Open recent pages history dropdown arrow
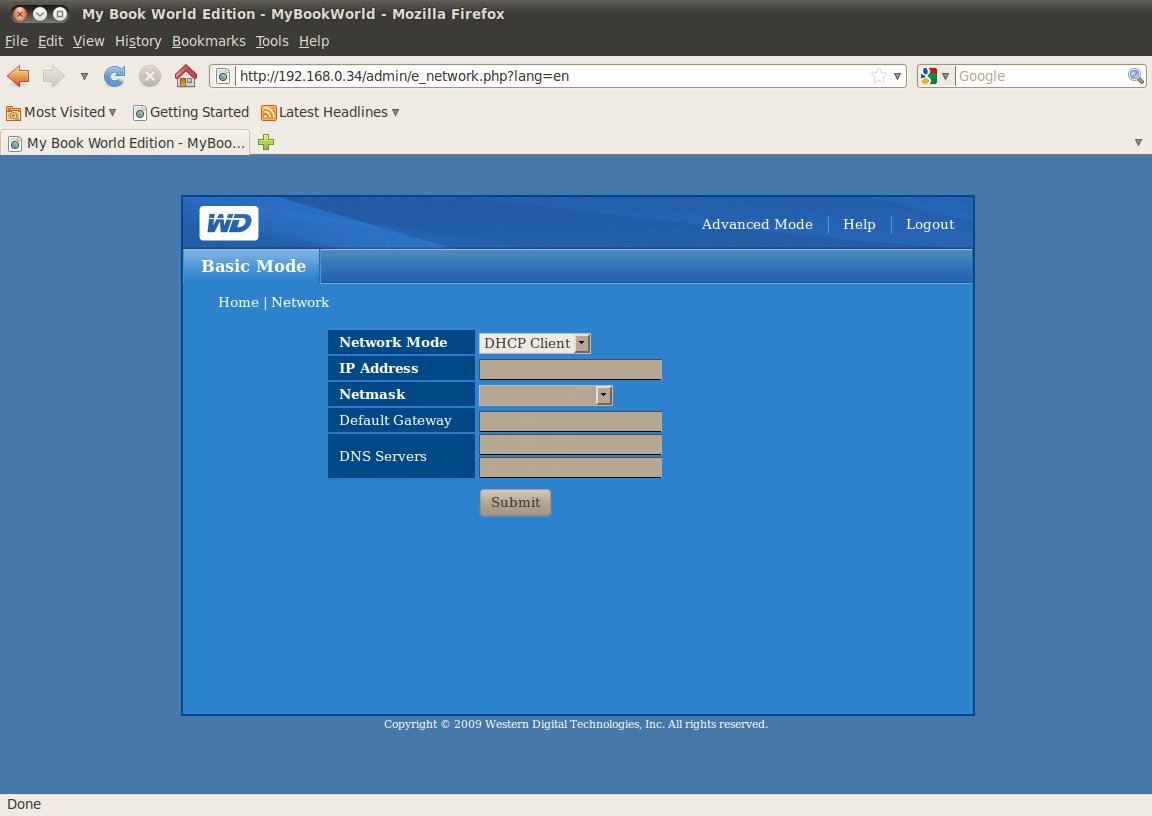This screenshot has width=1152, height=816. point(84,76)
